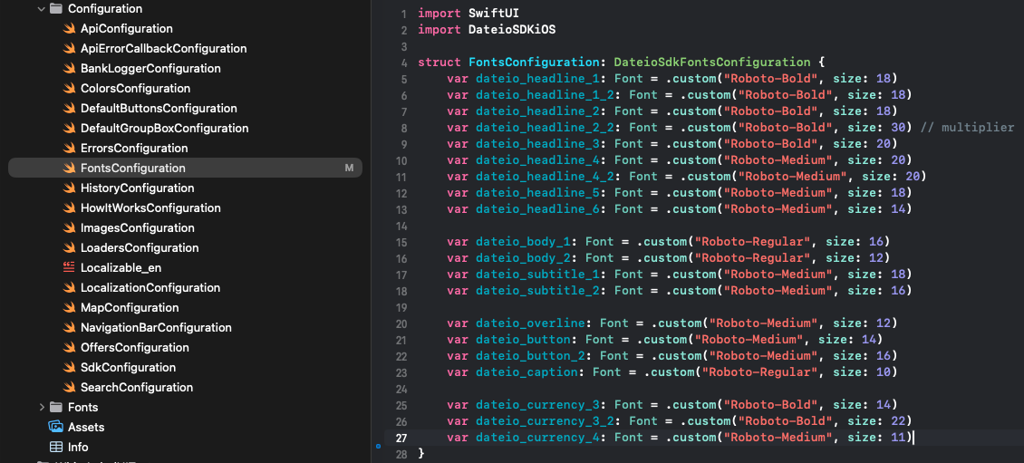Expand the Fonts folder chevron
Image resolution: width=1024 pixels, height=463 pixels.
click(42, 407)
